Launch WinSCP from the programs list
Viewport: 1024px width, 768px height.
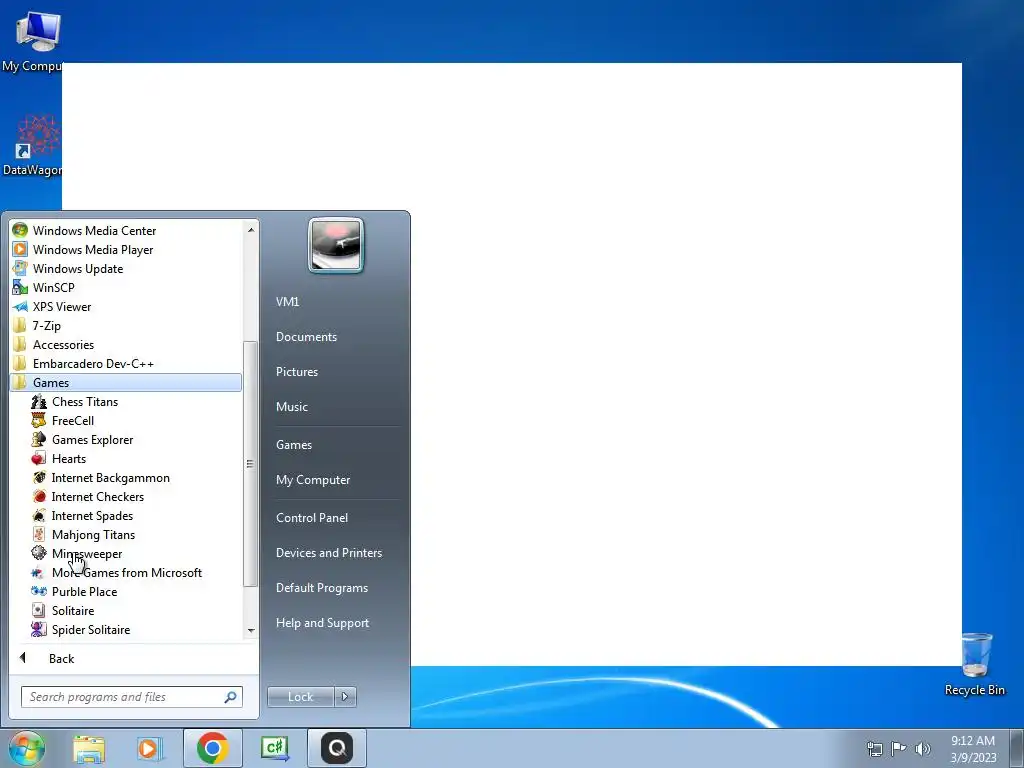click(125, 287)
